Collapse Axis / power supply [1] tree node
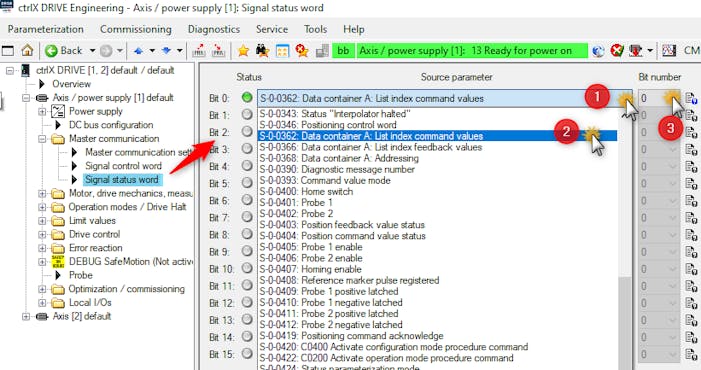The height and width of the screenshot is (370, 701). click(26, 98)
